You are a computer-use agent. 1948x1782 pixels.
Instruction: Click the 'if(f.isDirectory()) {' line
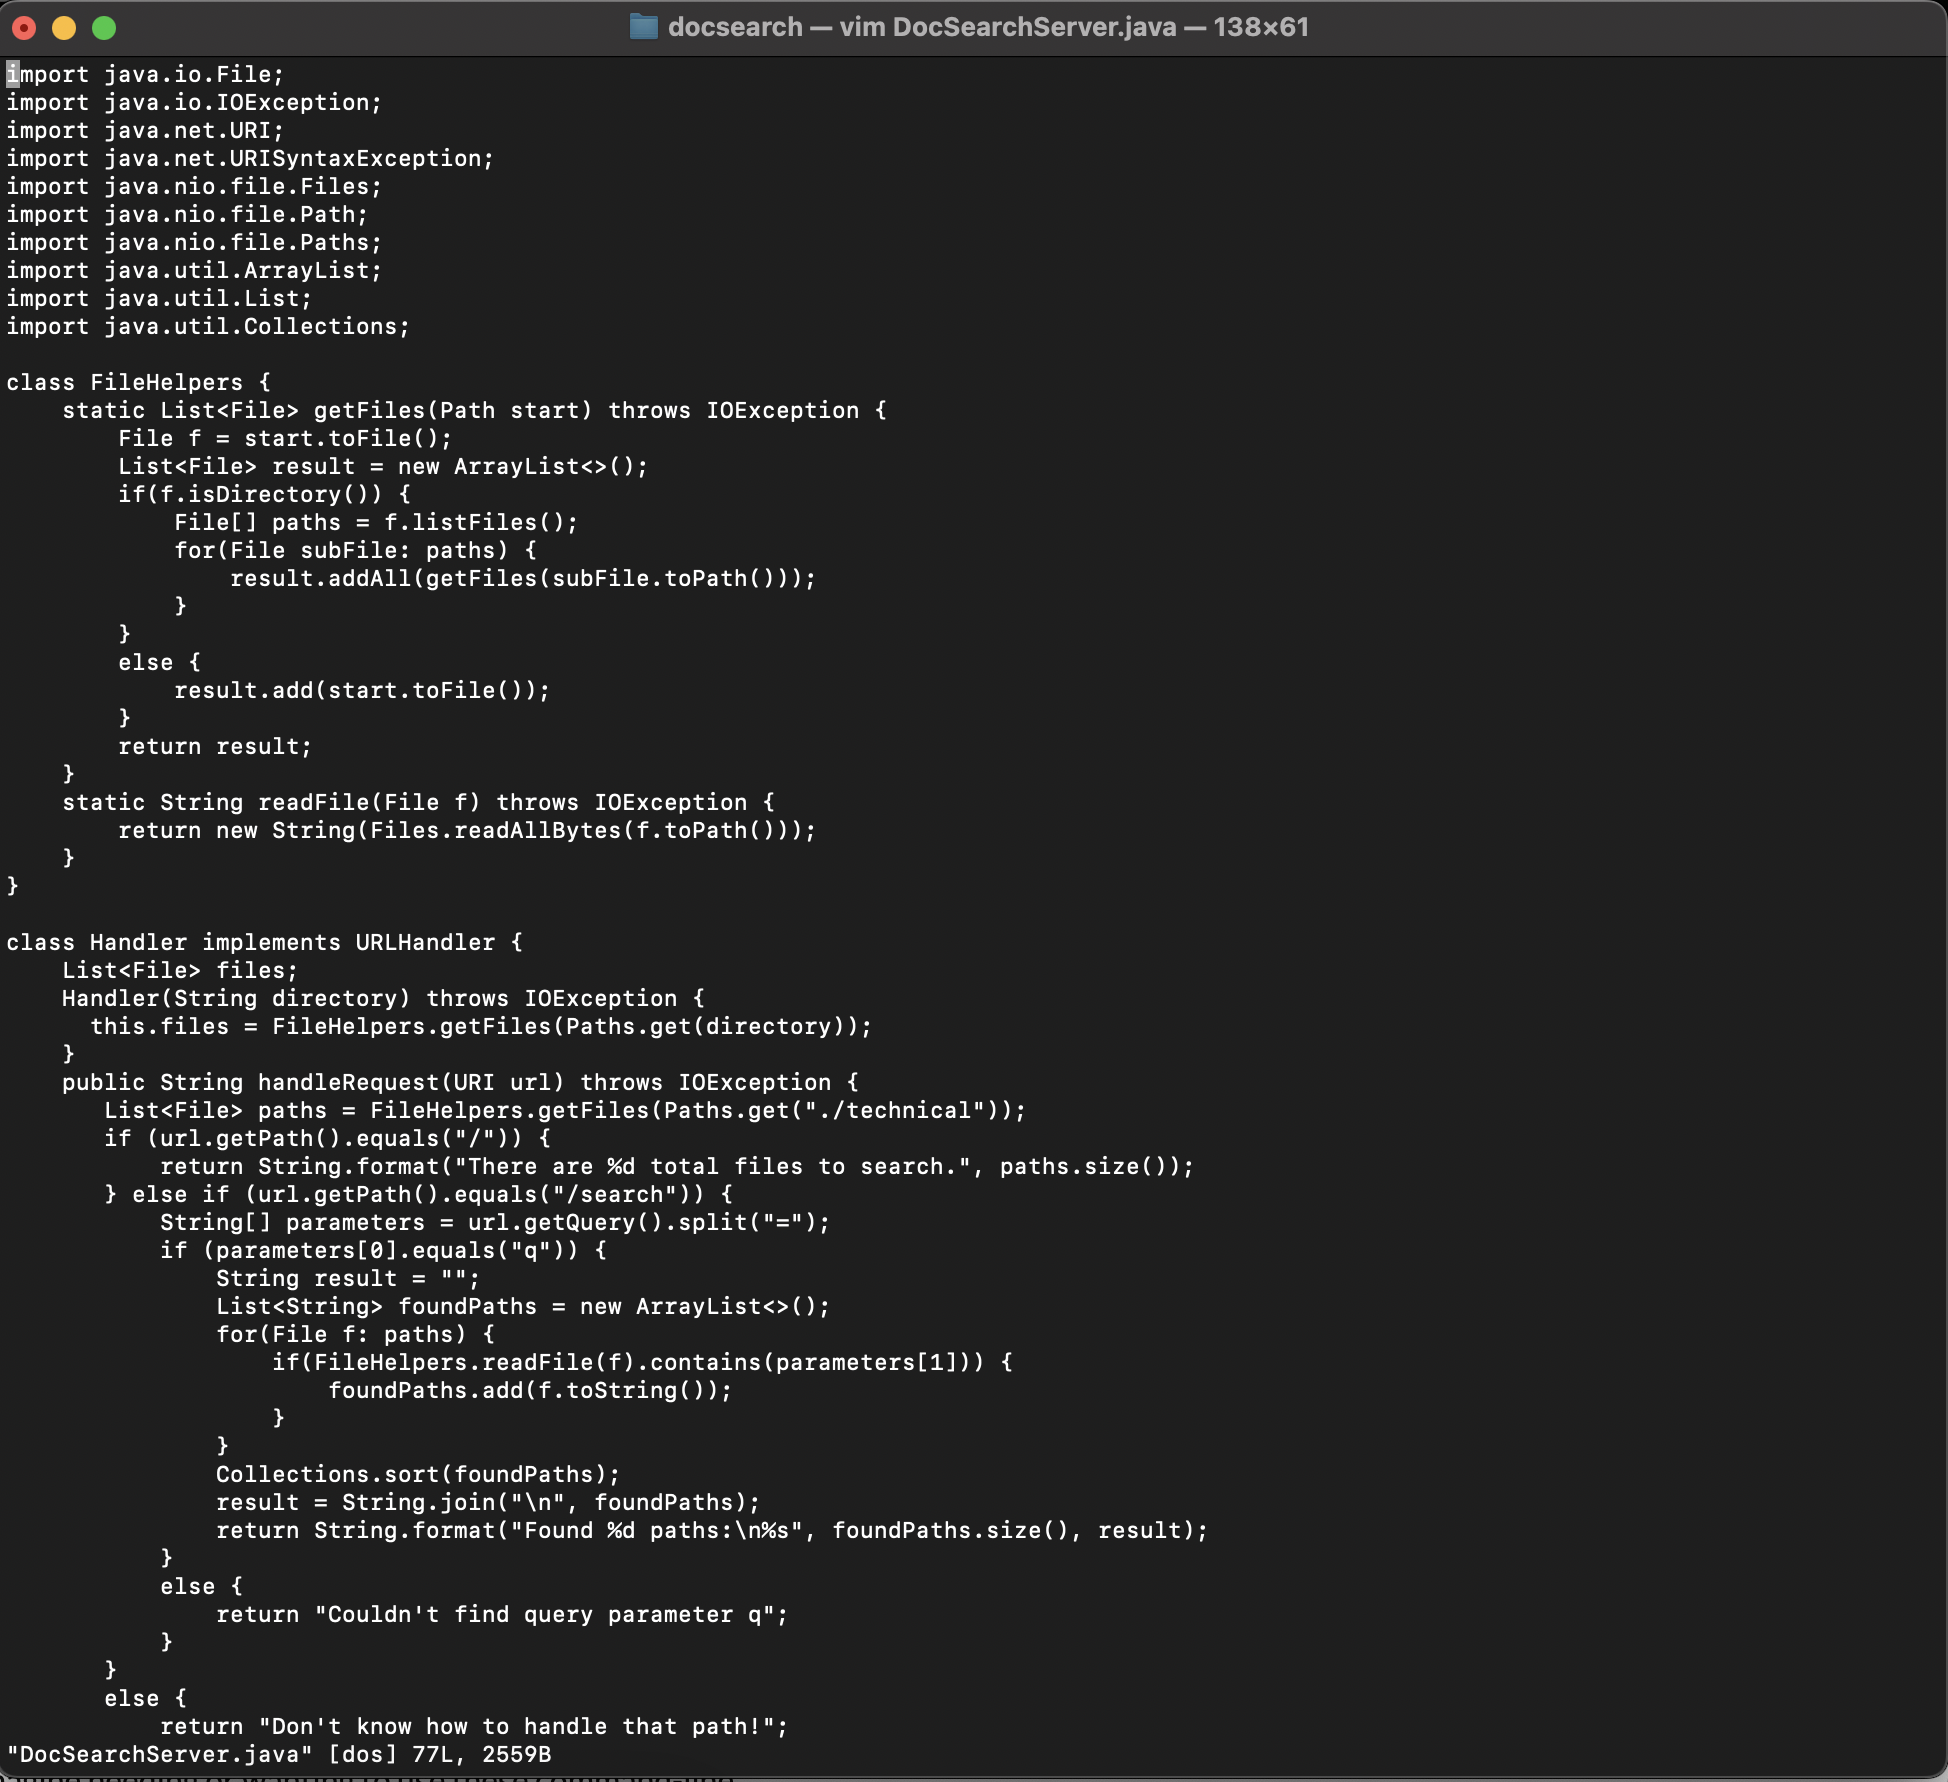pos(265,495)
